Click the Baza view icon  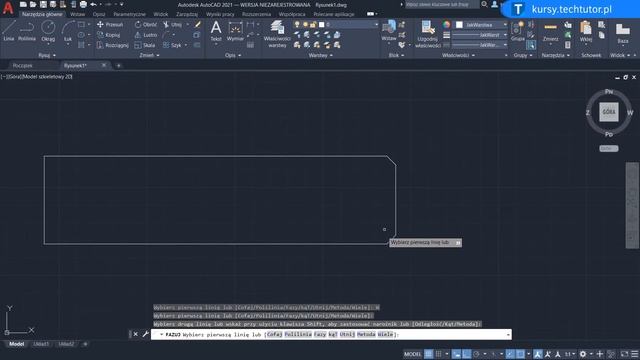pyautogui.click(x=623, y=33)
